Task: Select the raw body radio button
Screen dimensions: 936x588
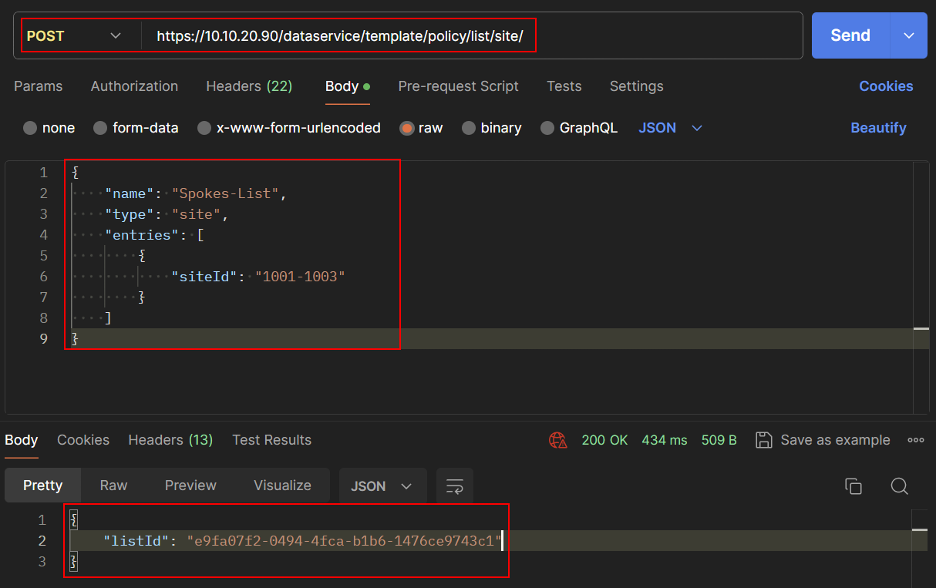Action: [x=408, y=128]
